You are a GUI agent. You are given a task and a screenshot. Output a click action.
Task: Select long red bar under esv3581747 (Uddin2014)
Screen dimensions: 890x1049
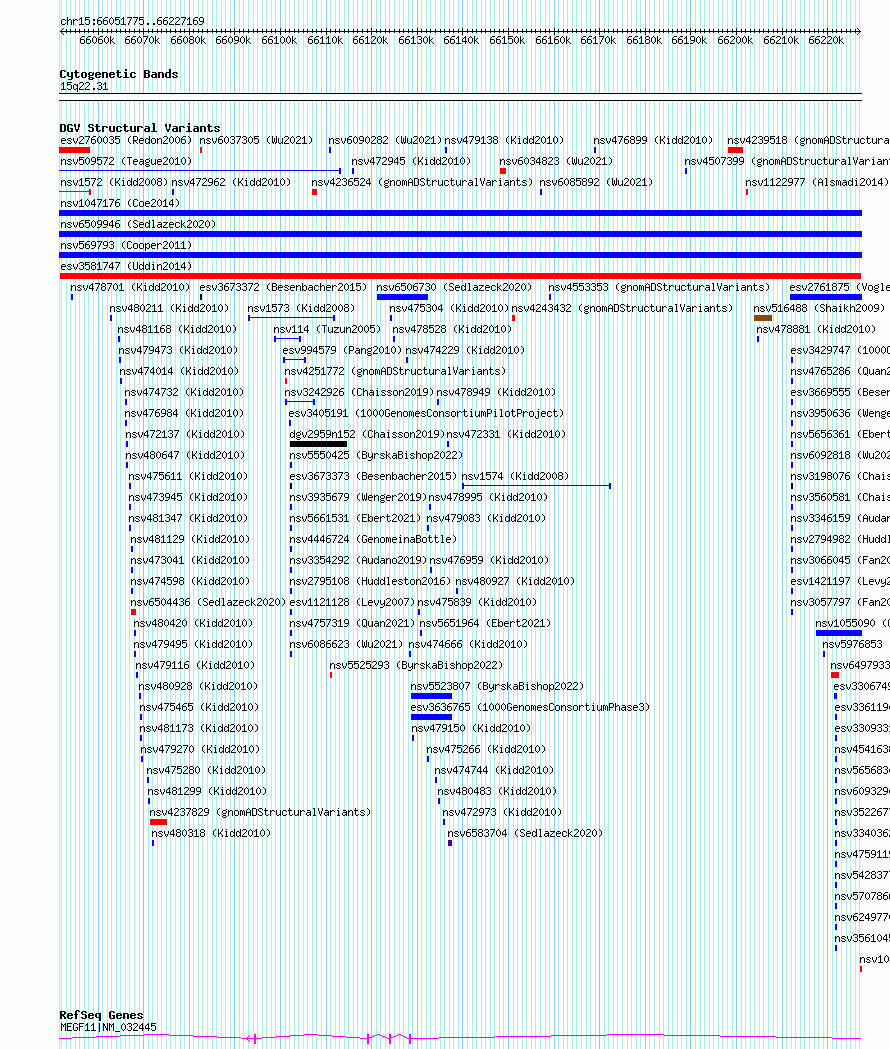tap(460, 276)
